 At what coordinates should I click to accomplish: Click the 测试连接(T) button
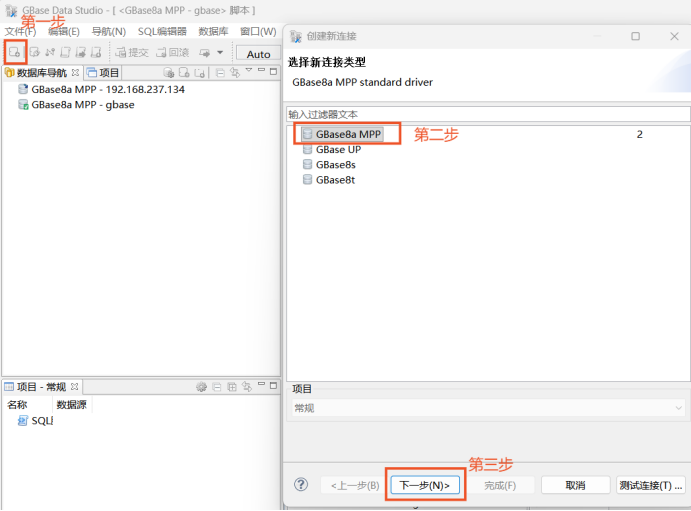click(651, 485)
